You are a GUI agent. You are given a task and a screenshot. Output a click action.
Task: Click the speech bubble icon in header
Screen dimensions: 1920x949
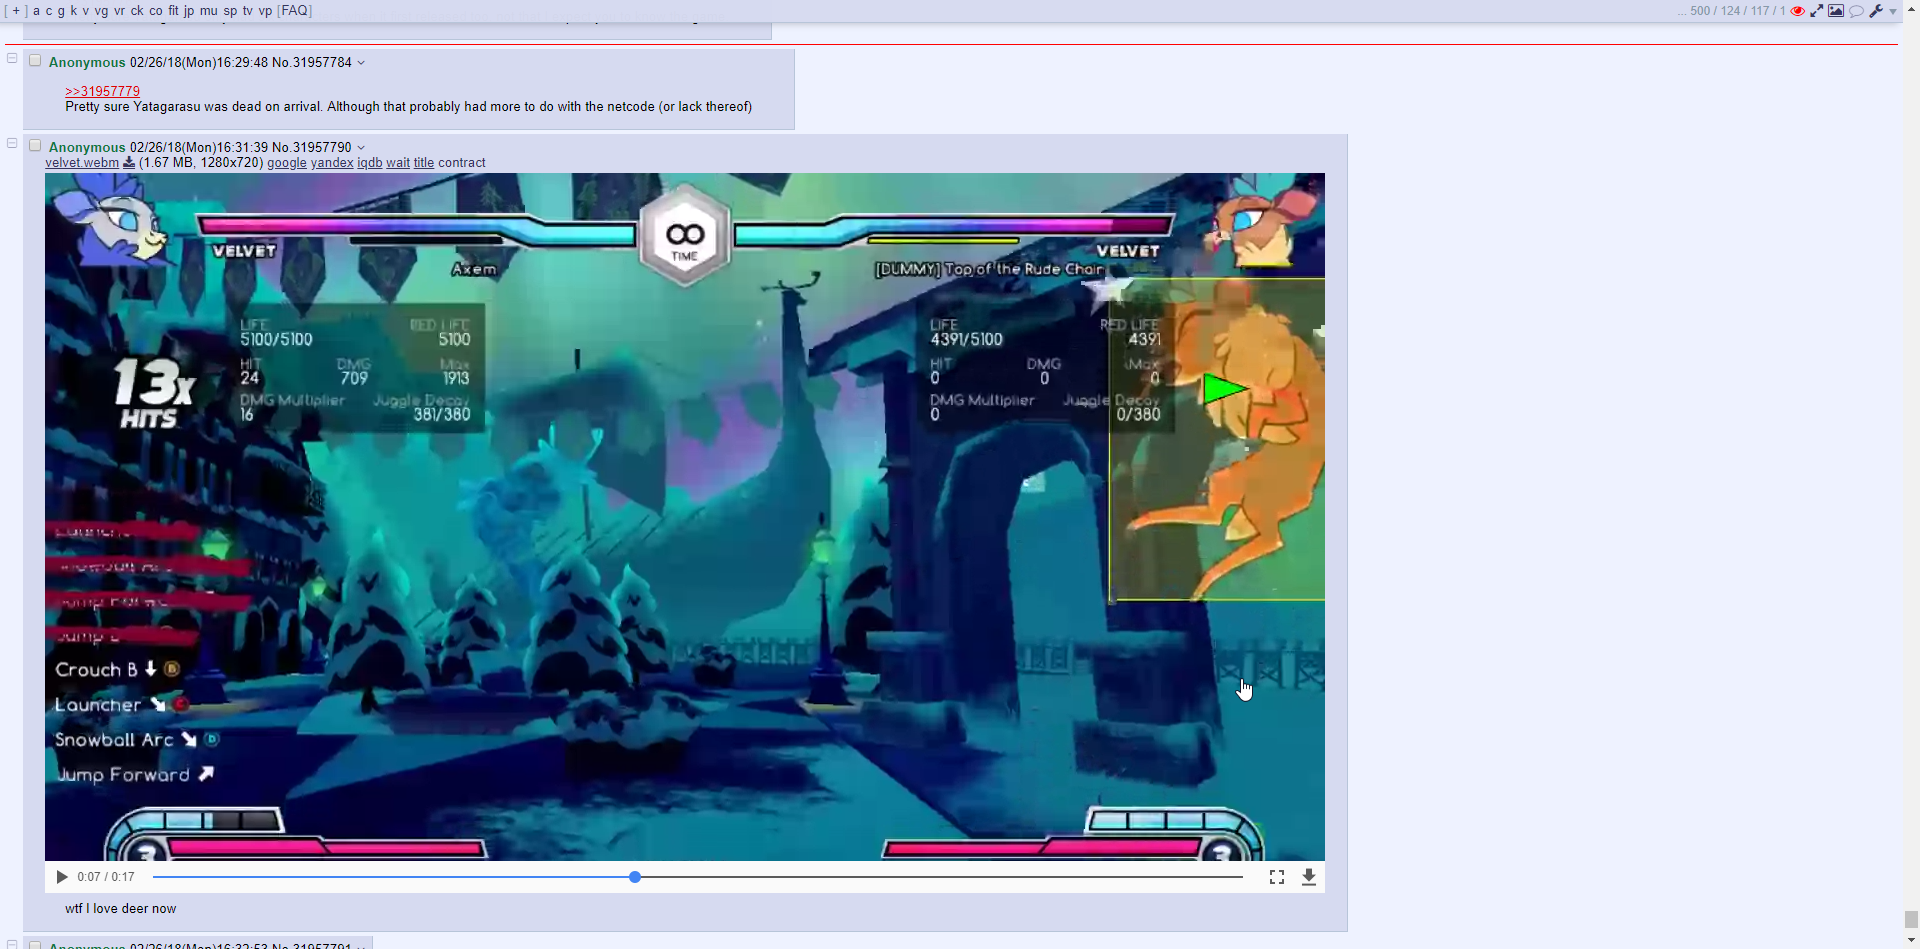tap(1856, 11)
